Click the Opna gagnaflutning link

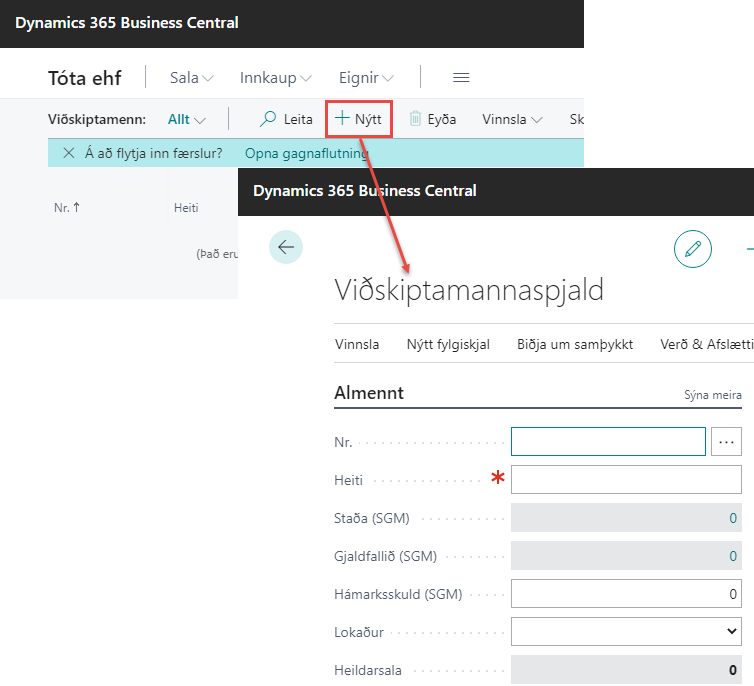tap(306, 153)
